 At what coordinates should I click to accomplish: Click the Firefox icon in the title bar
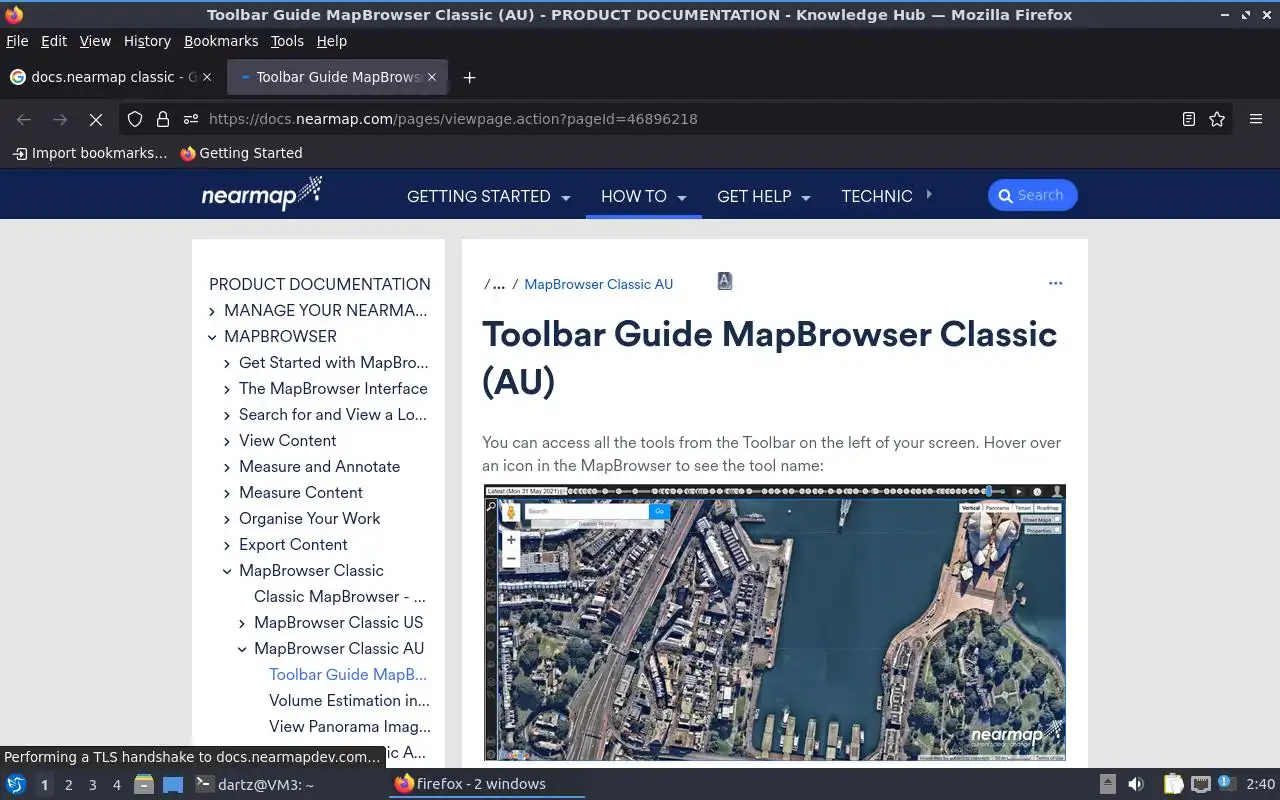tap(14, 14)
